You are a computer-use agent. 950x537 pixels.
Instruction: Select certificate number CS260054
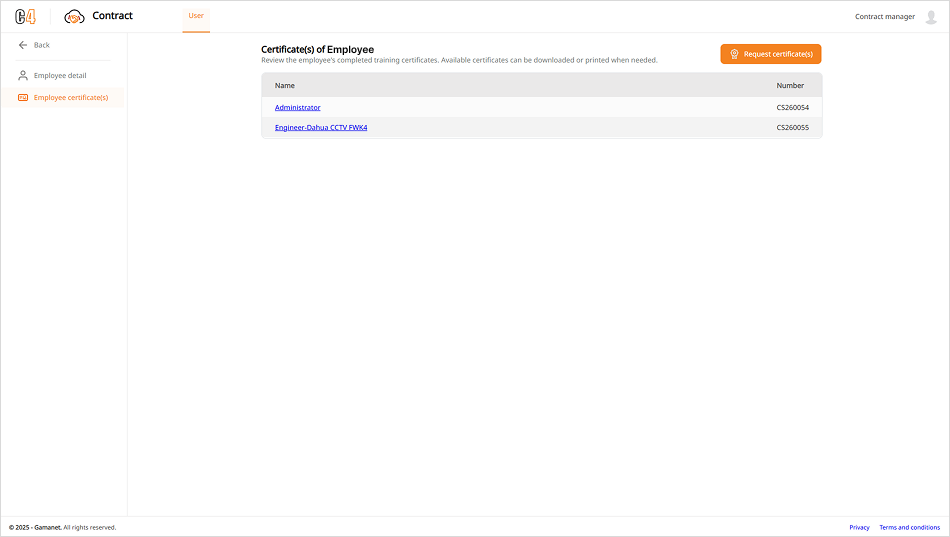(792, 107)
